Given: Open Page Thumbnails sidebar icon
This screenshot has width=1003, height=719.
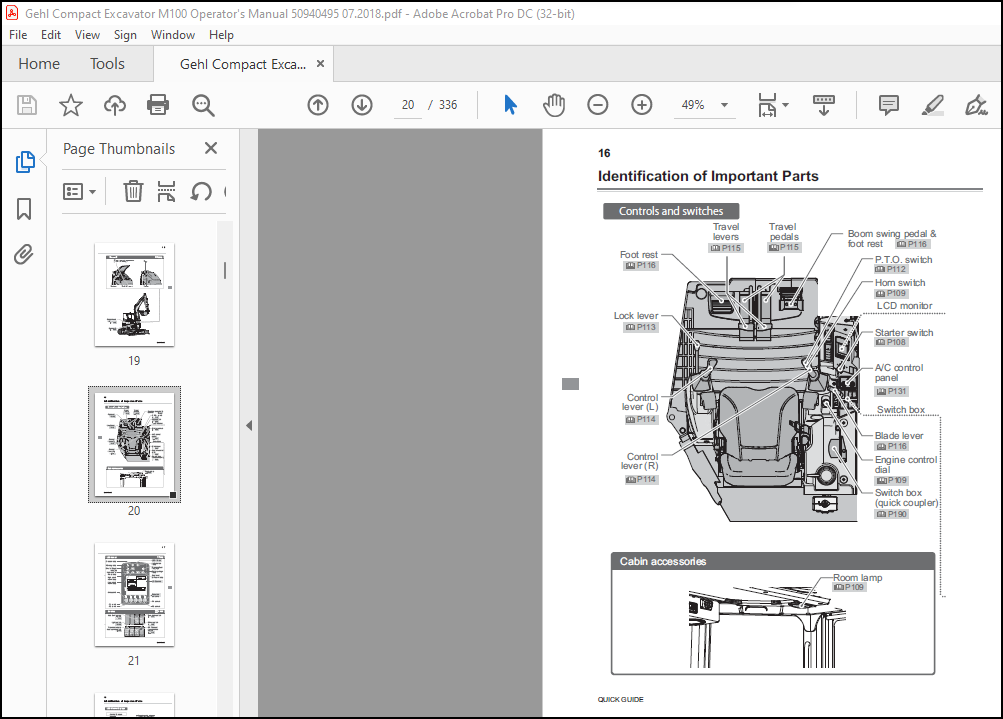Looking at the screenshot, I should coord(25,162).
